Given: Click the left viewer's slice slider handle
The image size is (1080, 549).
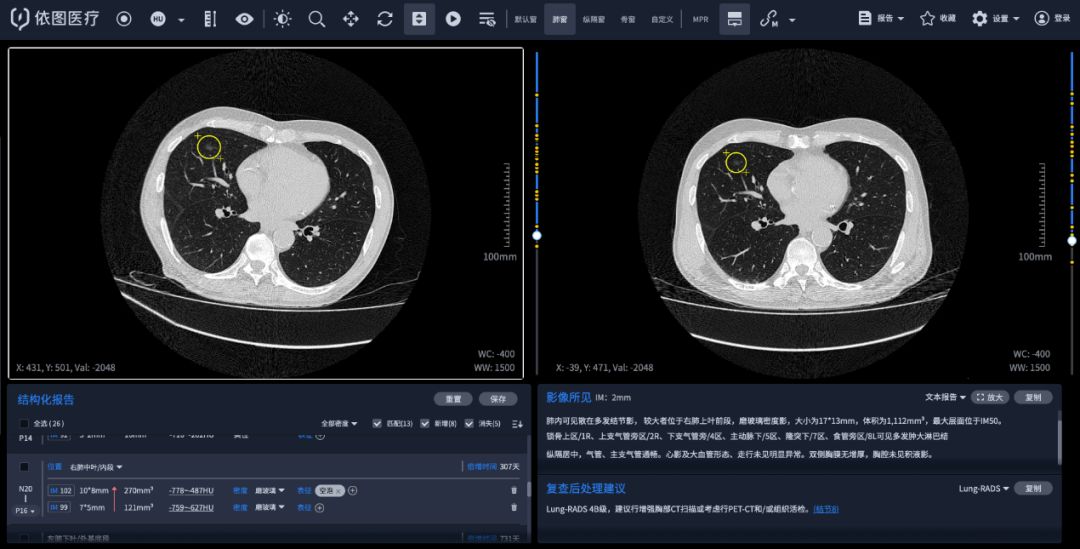Looking at the screenshot, I should [x=537, y=236].
